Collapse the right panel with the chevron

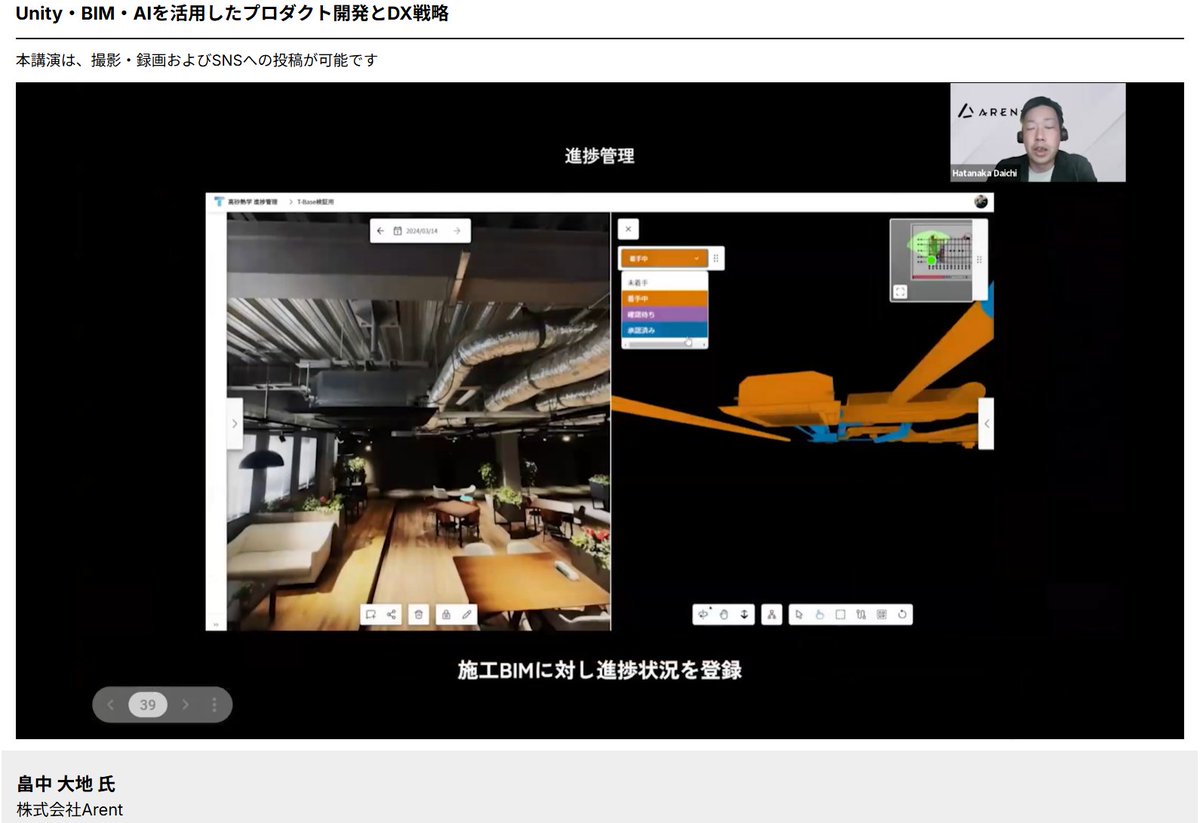[986, 423]
